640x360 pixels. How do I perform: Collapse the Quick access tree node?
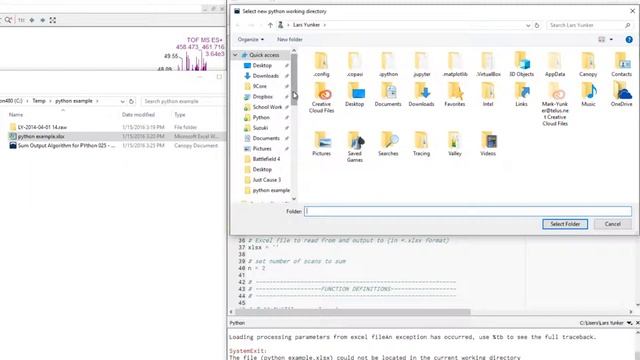coord(235,55)
